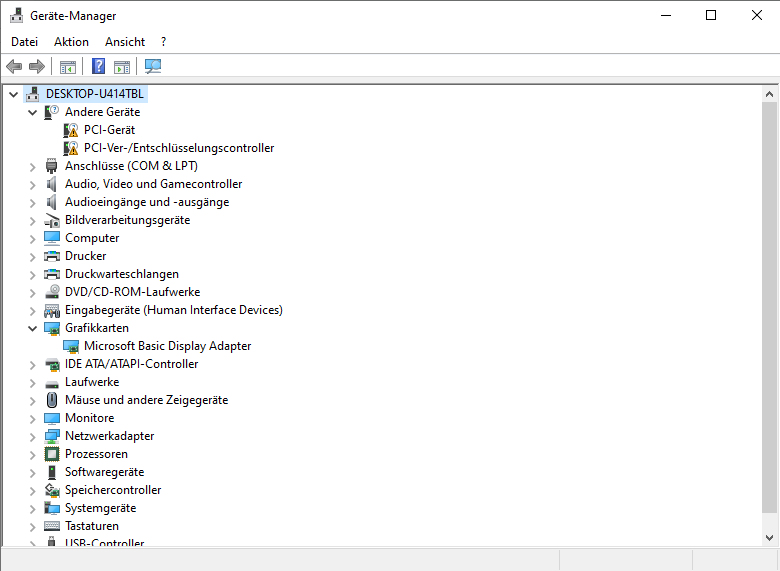The image size is (780, 571).
Task: Expand the Prozessoren category
Action: click(32, 455)
